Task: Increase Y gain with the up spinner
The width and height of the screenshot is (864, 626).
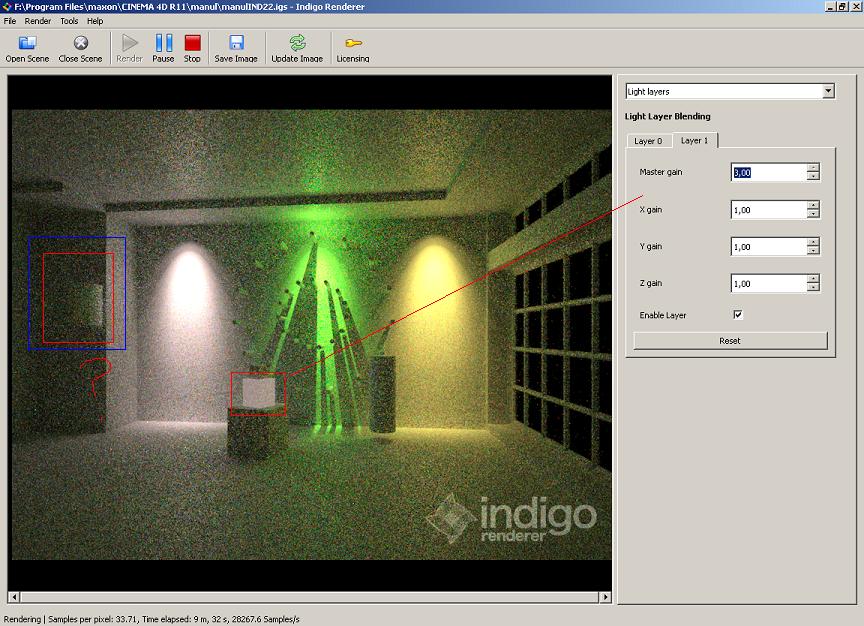Action: [x=813, y=242]
